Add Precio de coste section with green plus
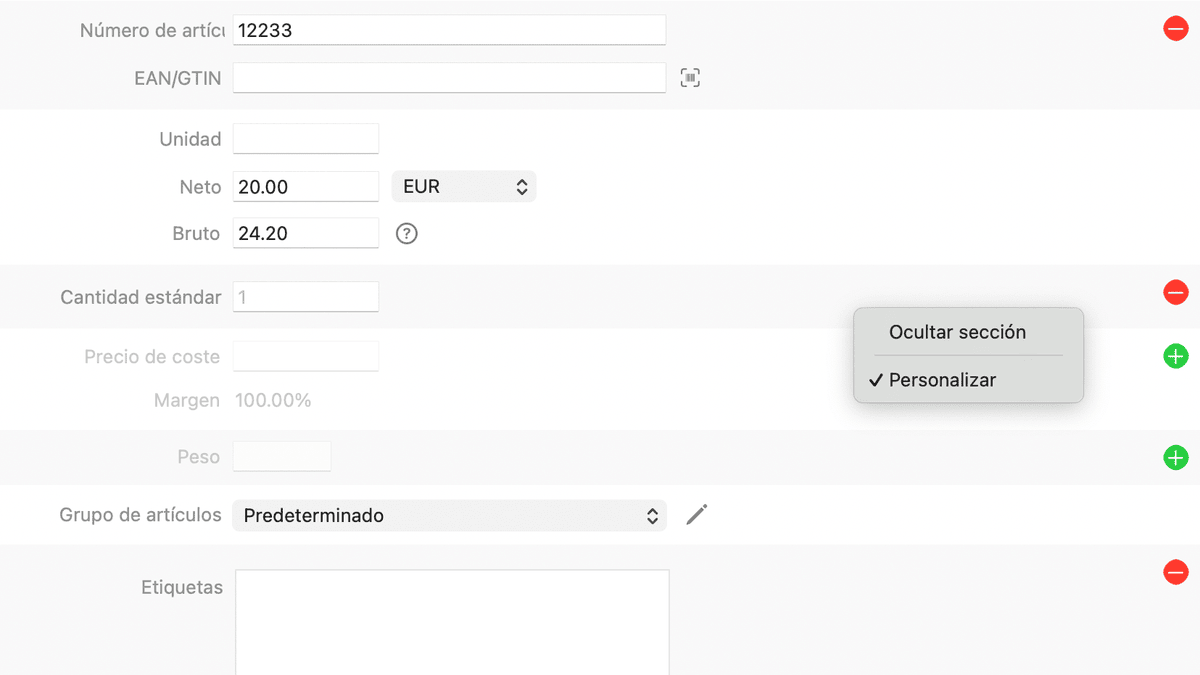The height and width of the screenshot is (675, 1200). pos(1175,356)
